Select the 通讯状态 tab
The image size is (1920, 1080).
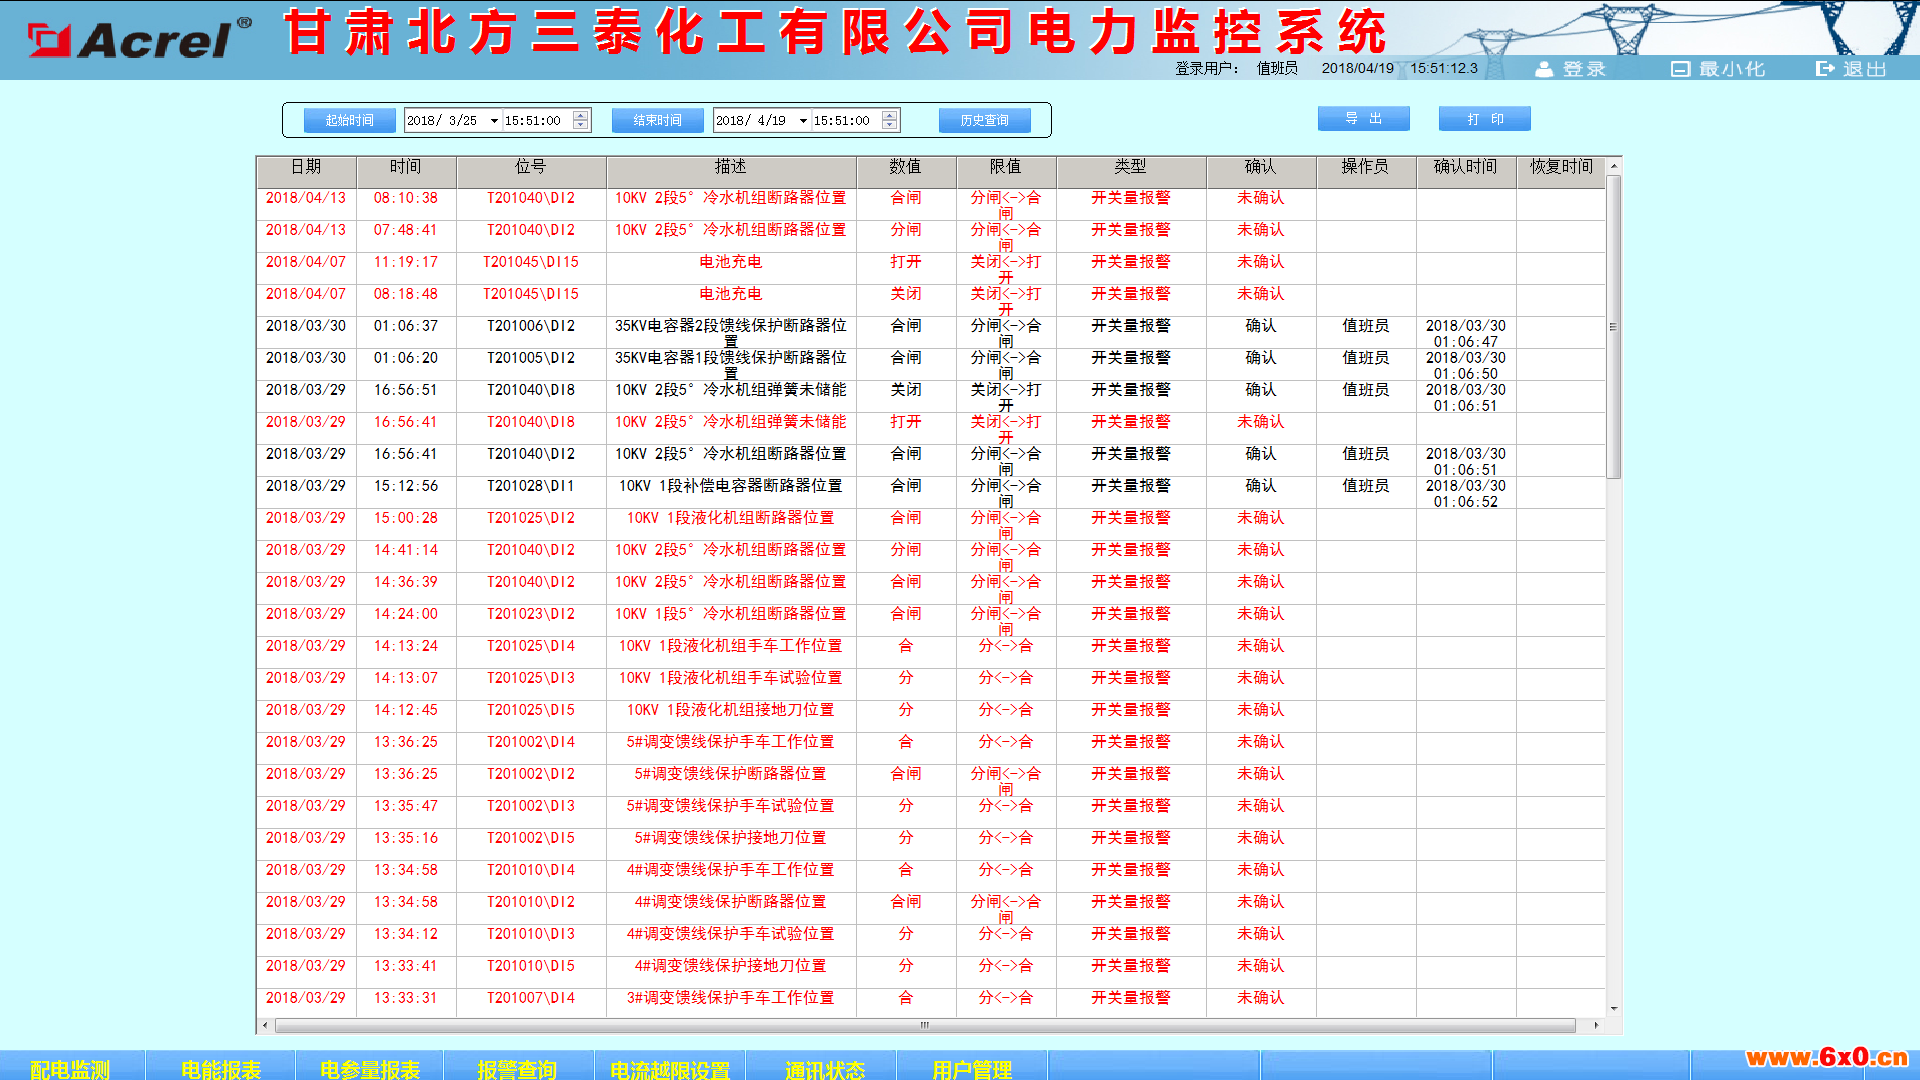(824, 1068)
